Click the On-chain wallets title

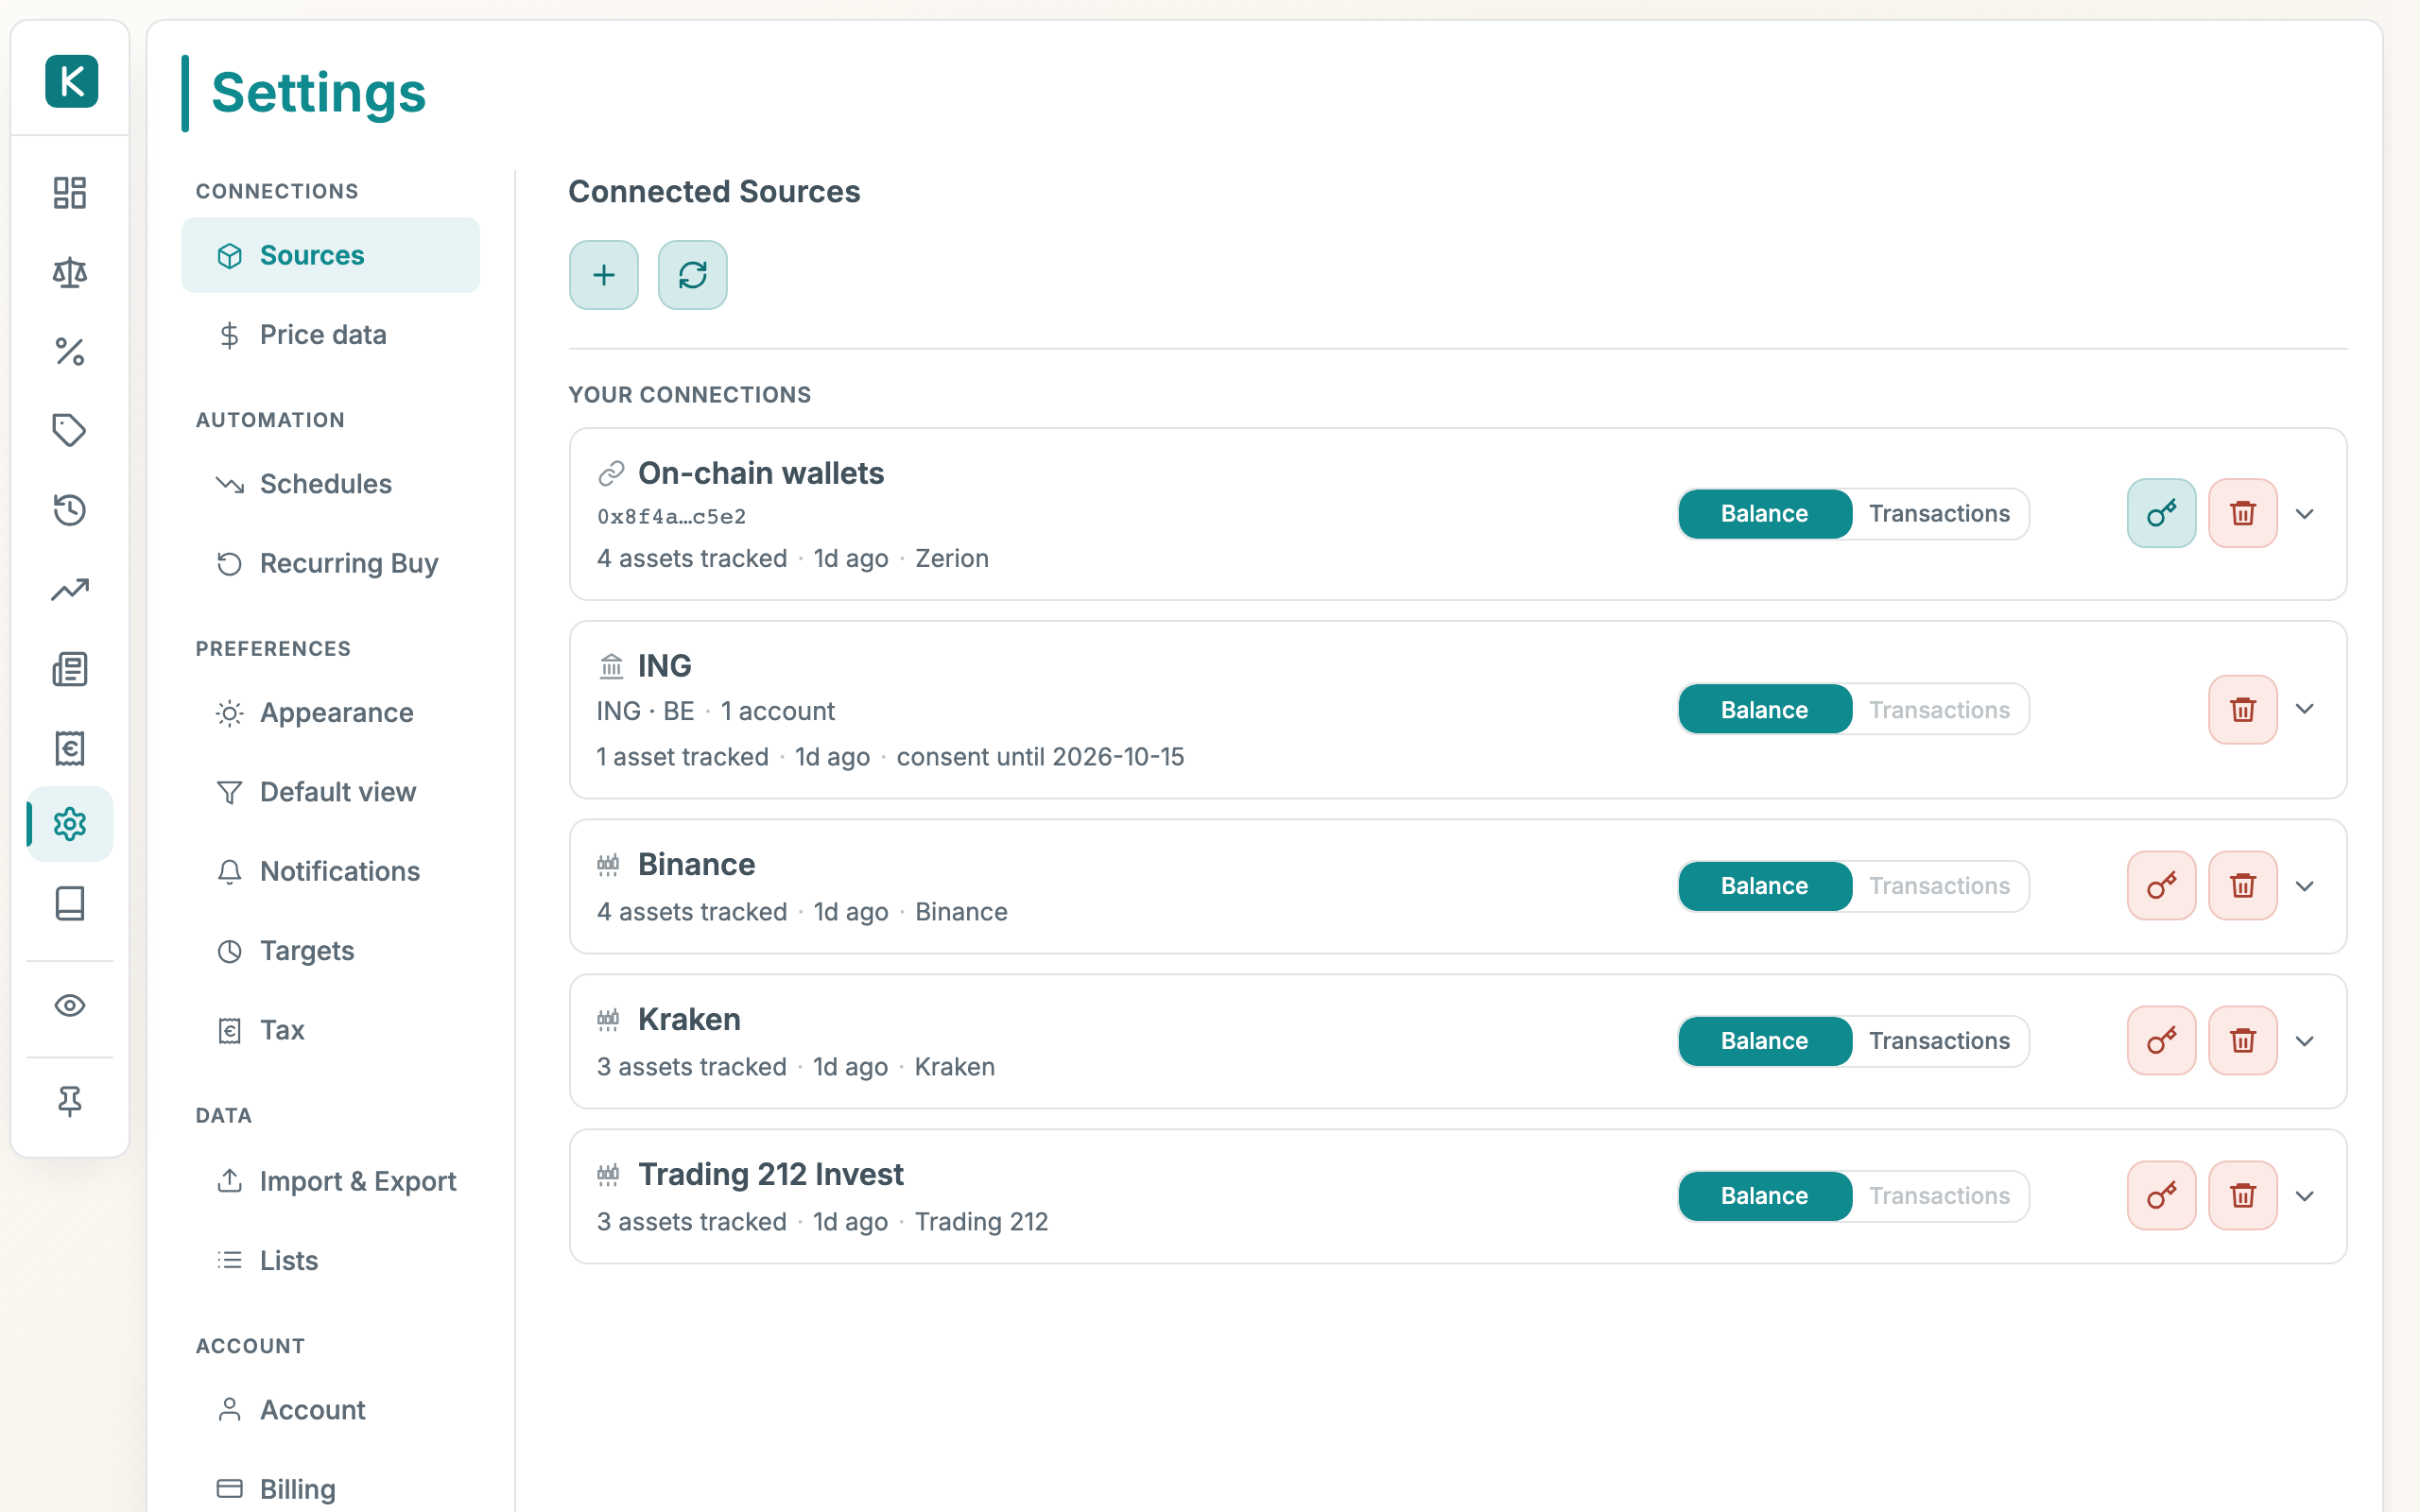pos(761,473)
